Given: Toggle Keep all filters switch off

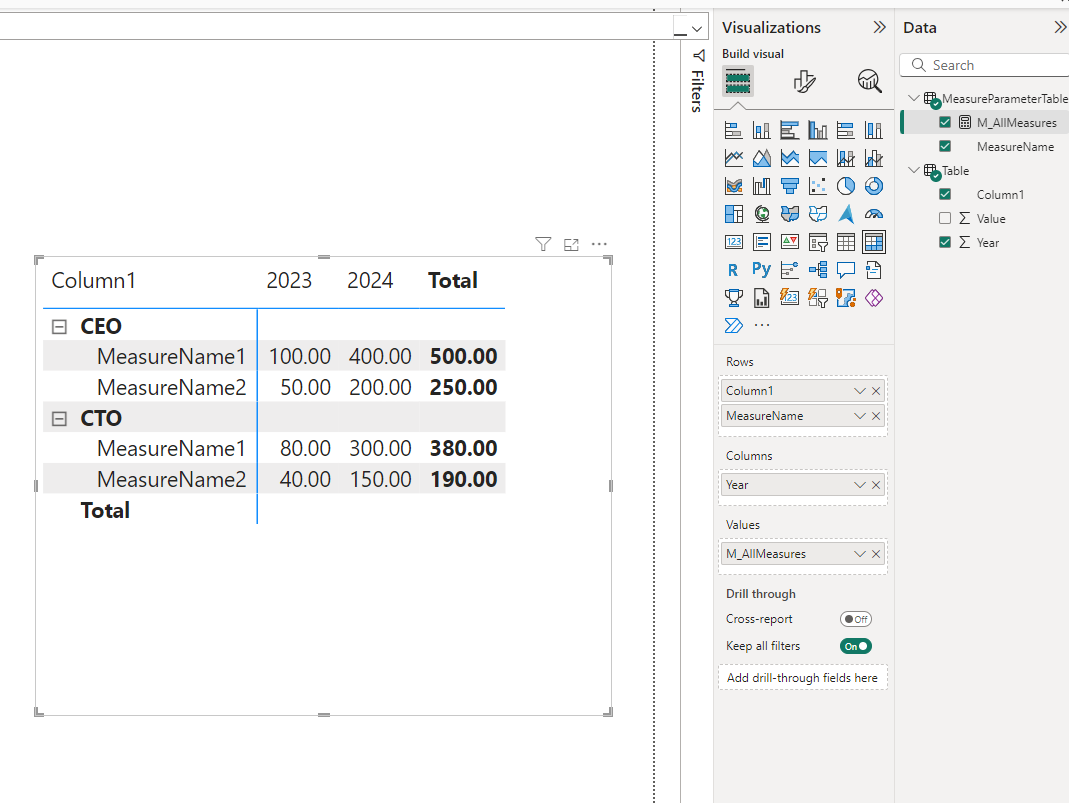Looking at the screenshot, I should point(856,646).
